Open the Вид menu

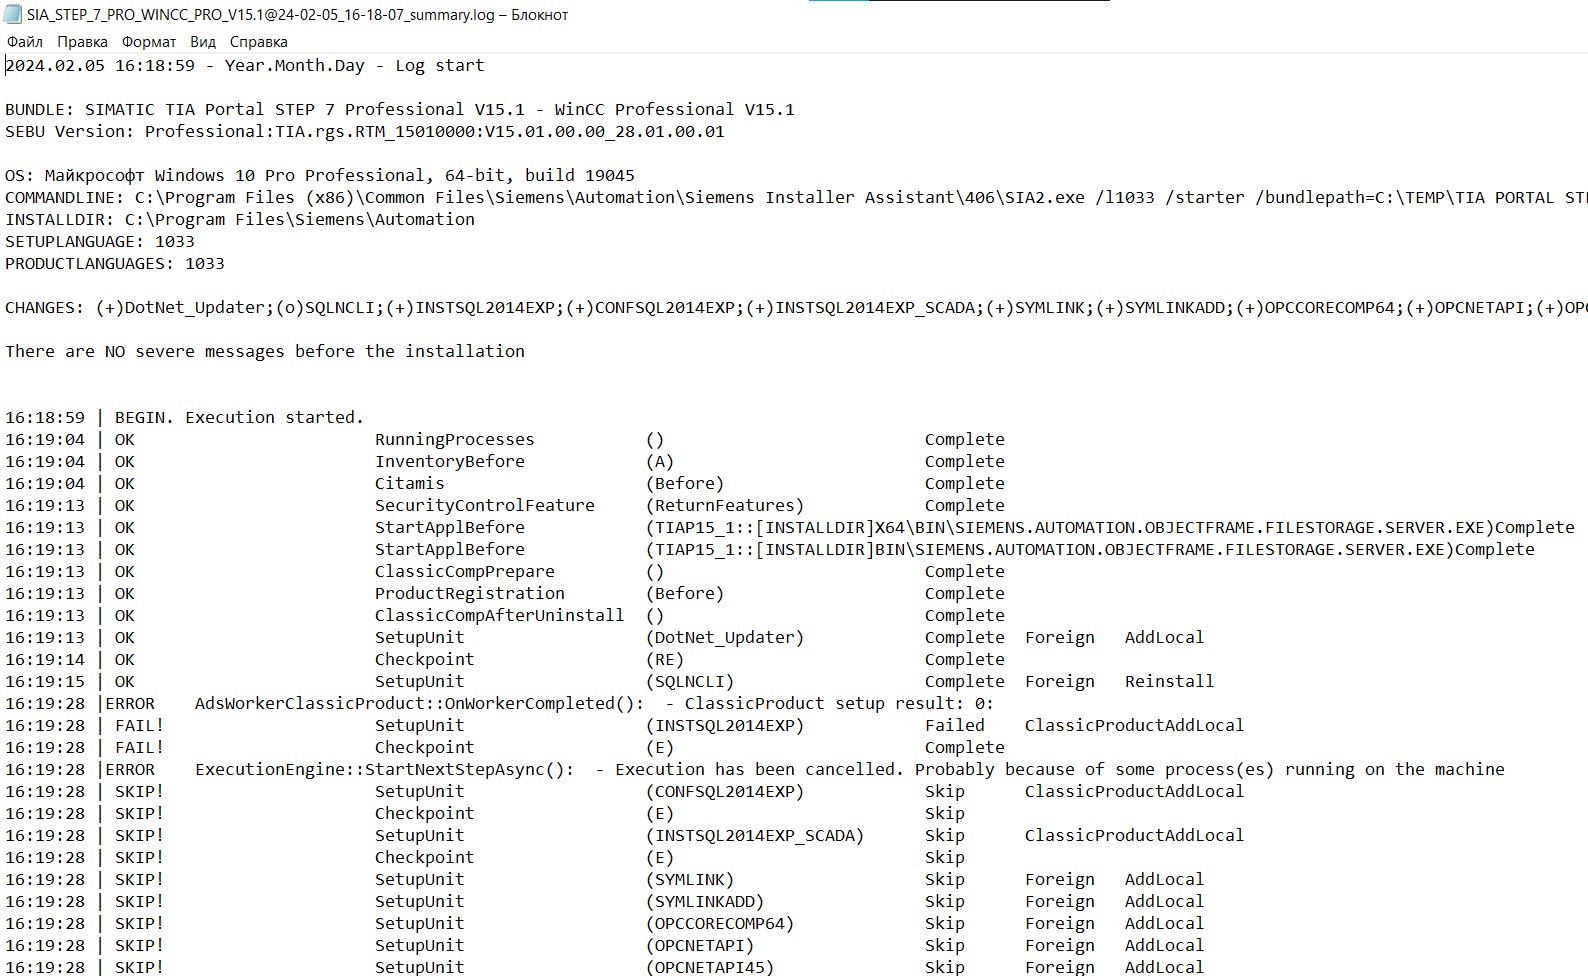point(203,42)
